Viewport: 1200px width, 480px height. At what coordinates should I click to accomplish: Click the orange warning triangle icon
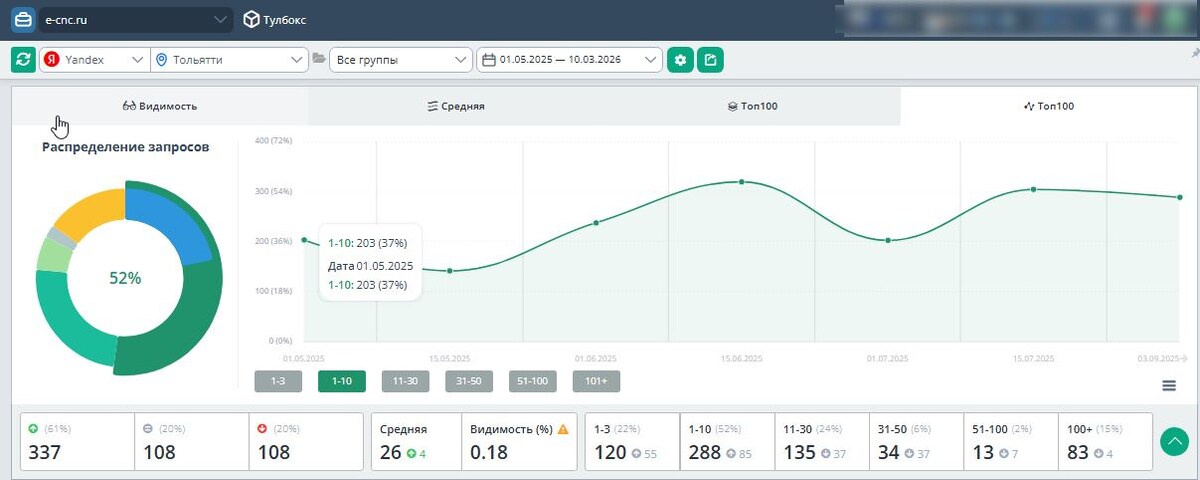coord(563,429)
